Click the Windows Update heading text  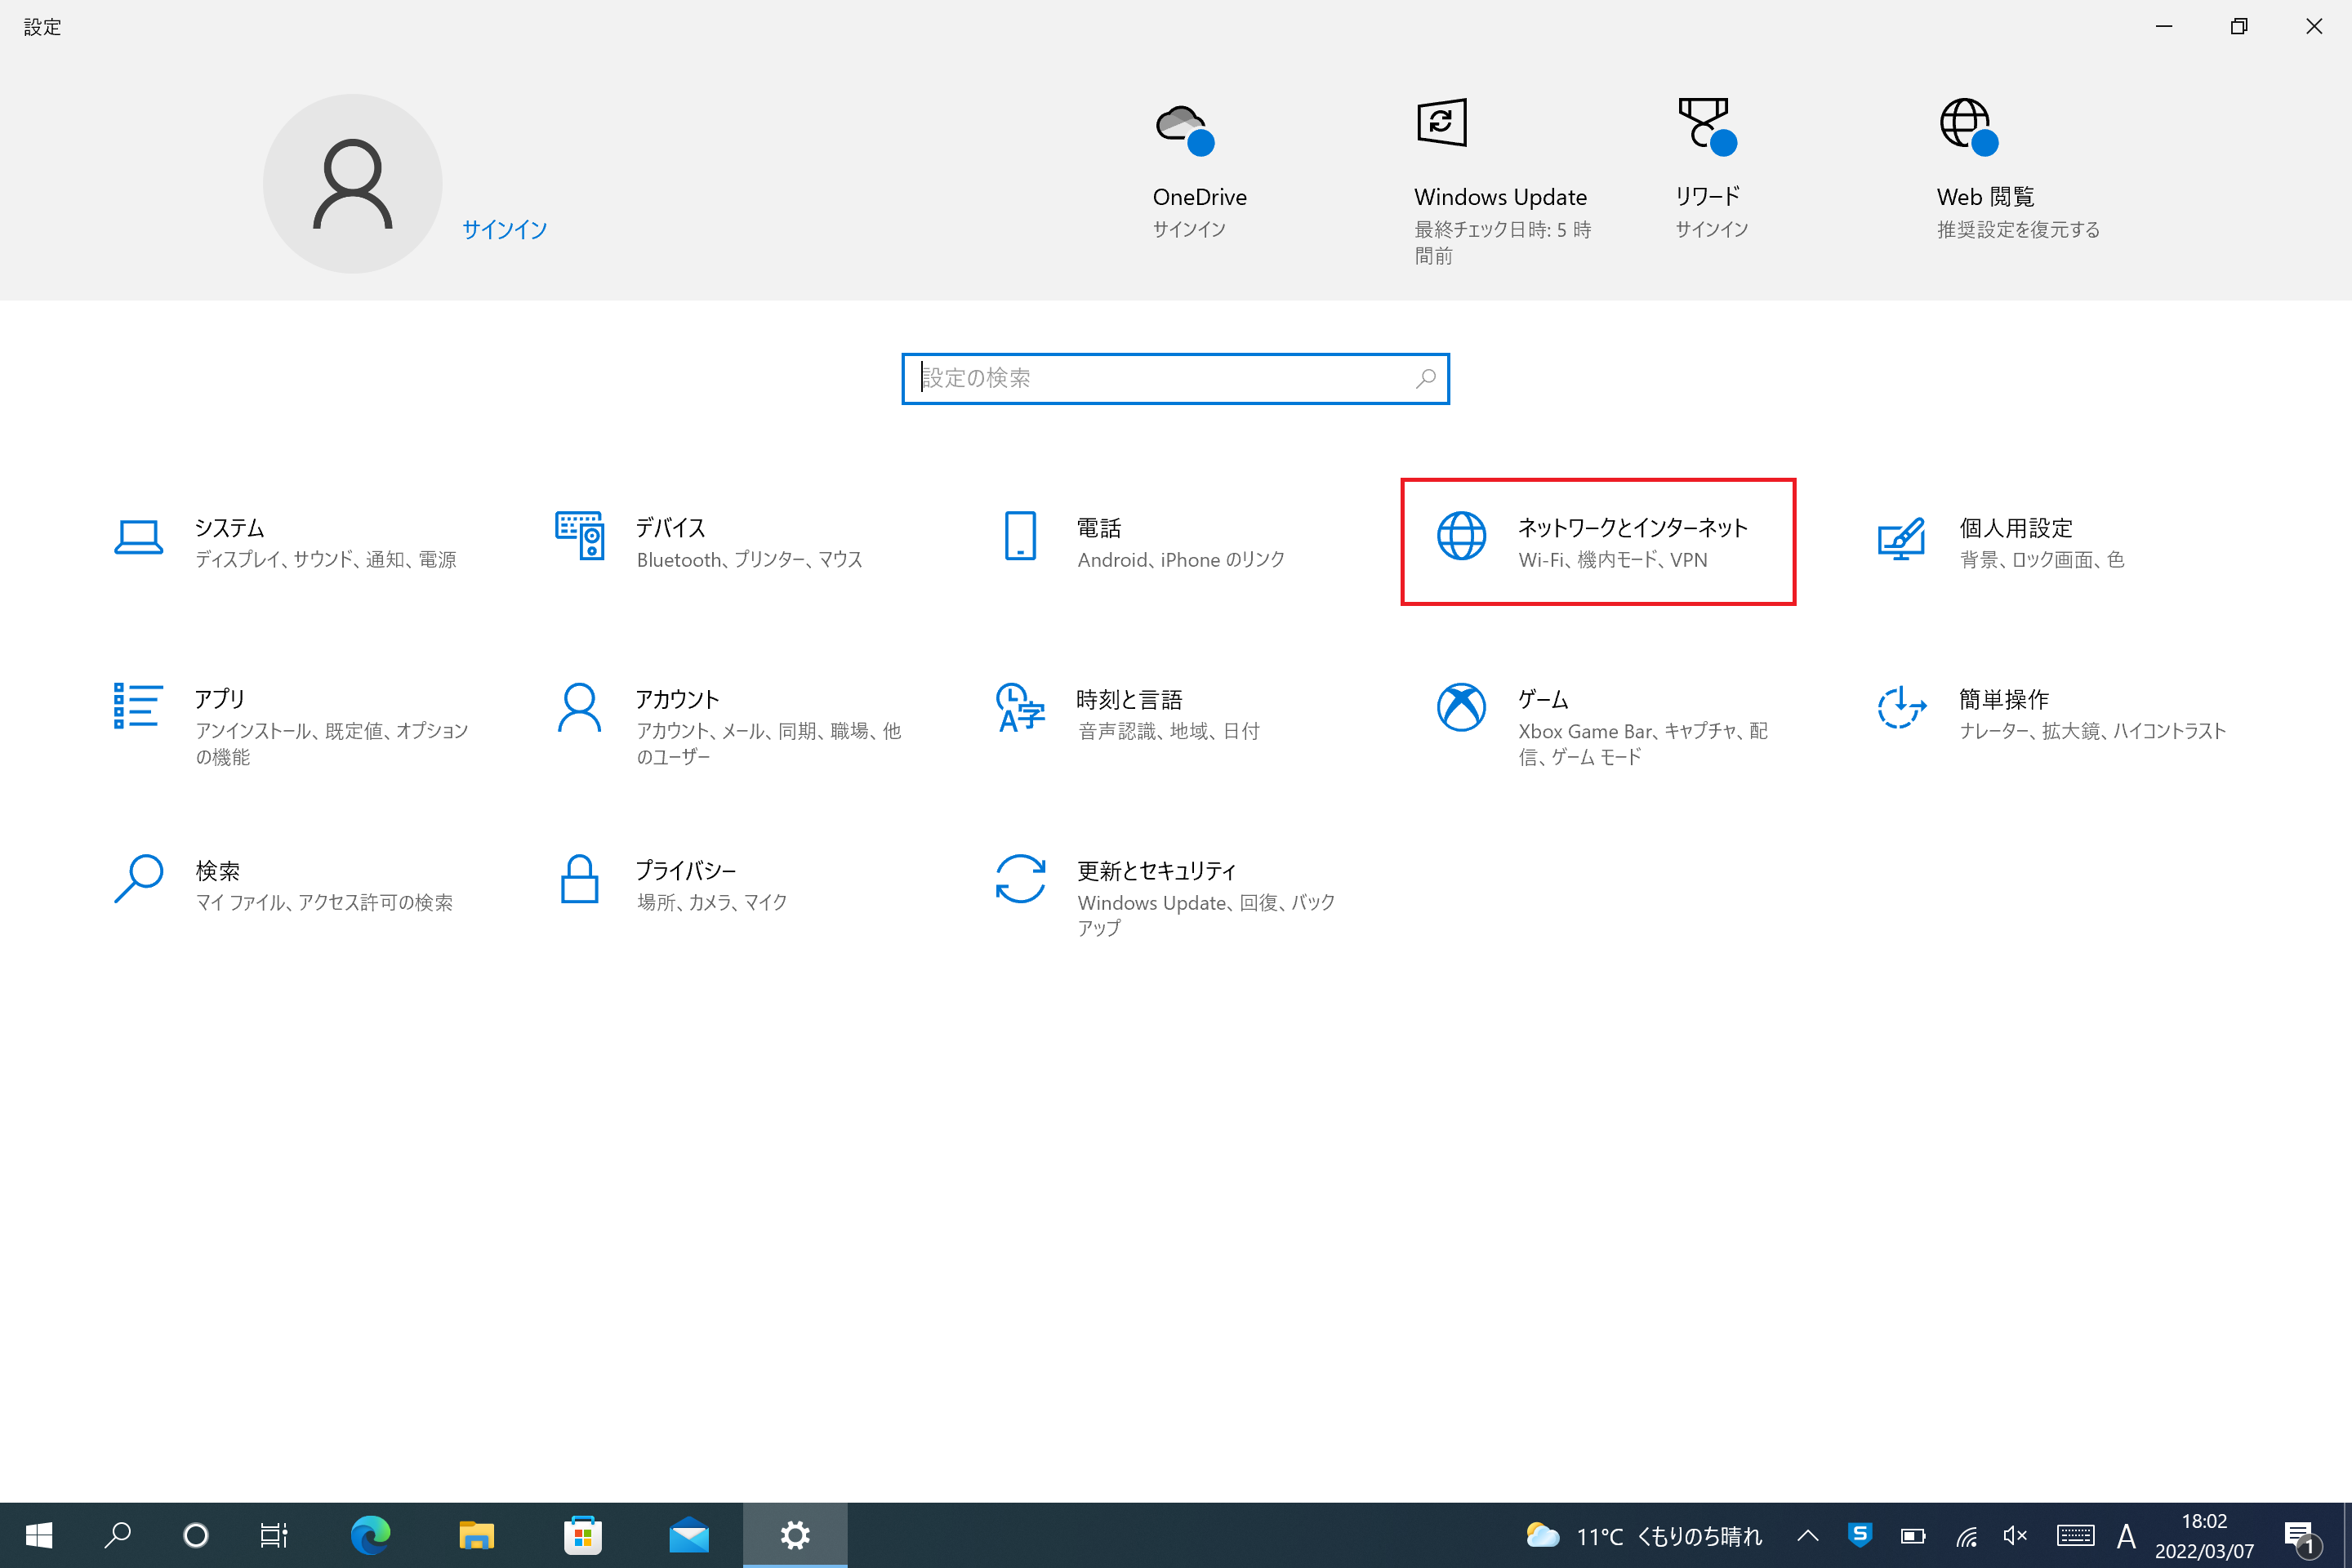click(1500, 197)
